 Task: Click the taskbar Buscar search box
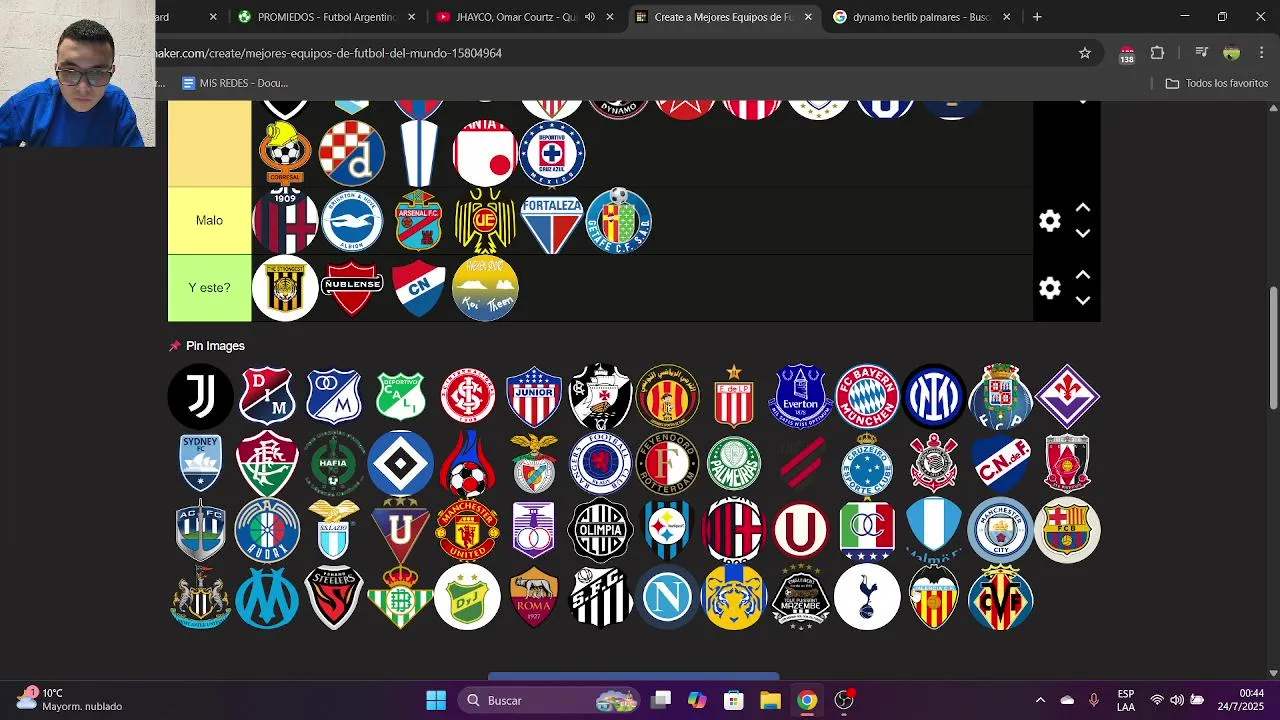click(x=550, y=700)
